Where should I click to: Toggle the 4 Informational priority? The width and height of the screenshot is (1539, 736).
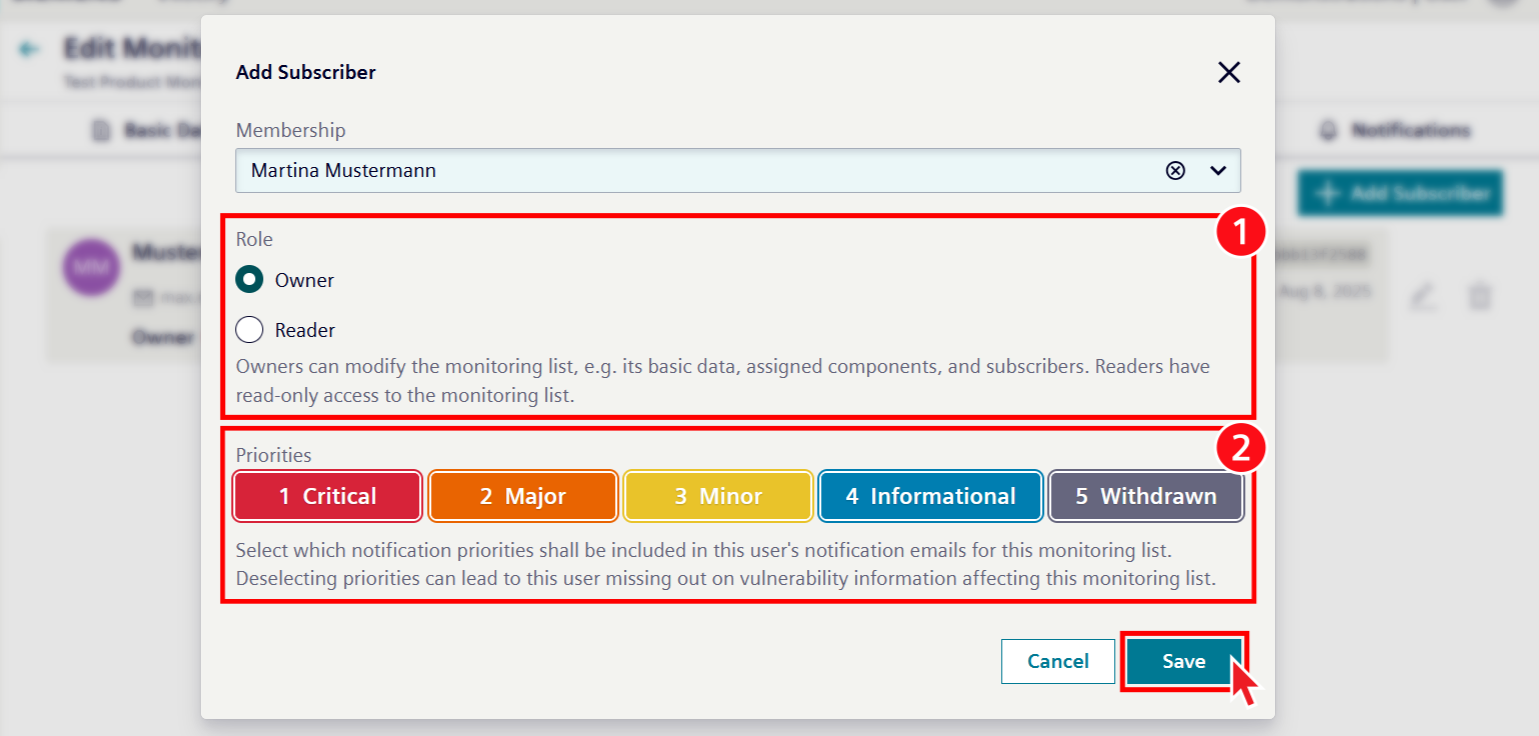930,496
